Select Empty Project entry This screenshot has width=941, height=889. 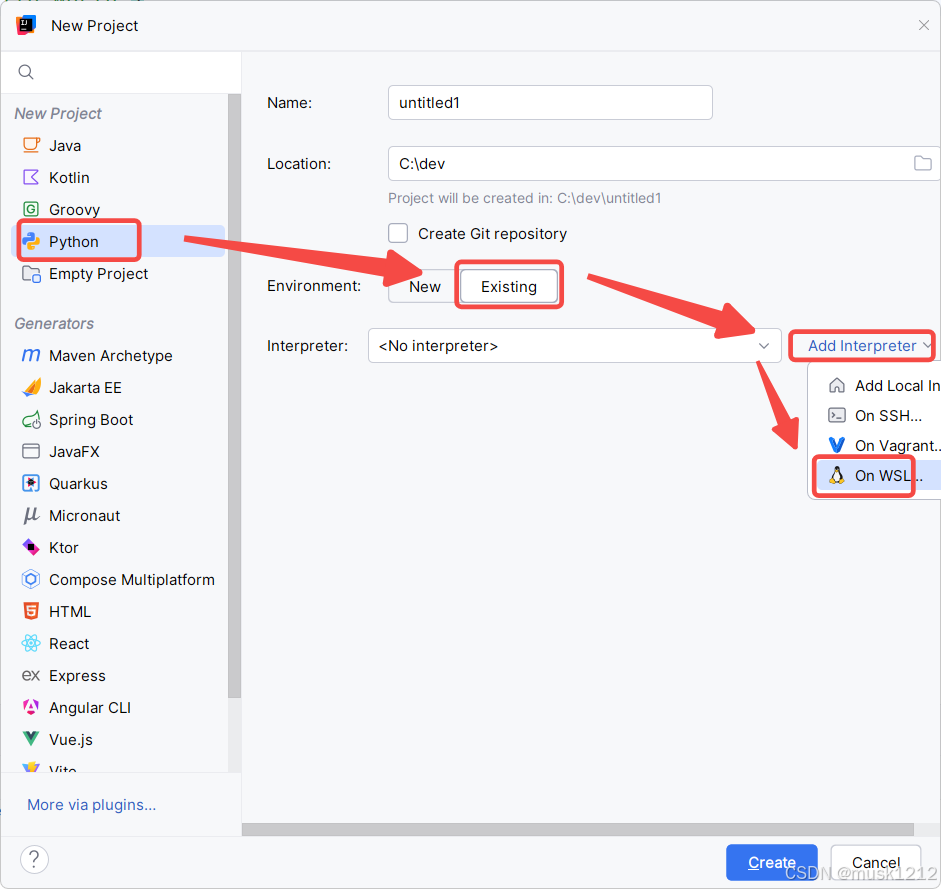pos(118,274)
